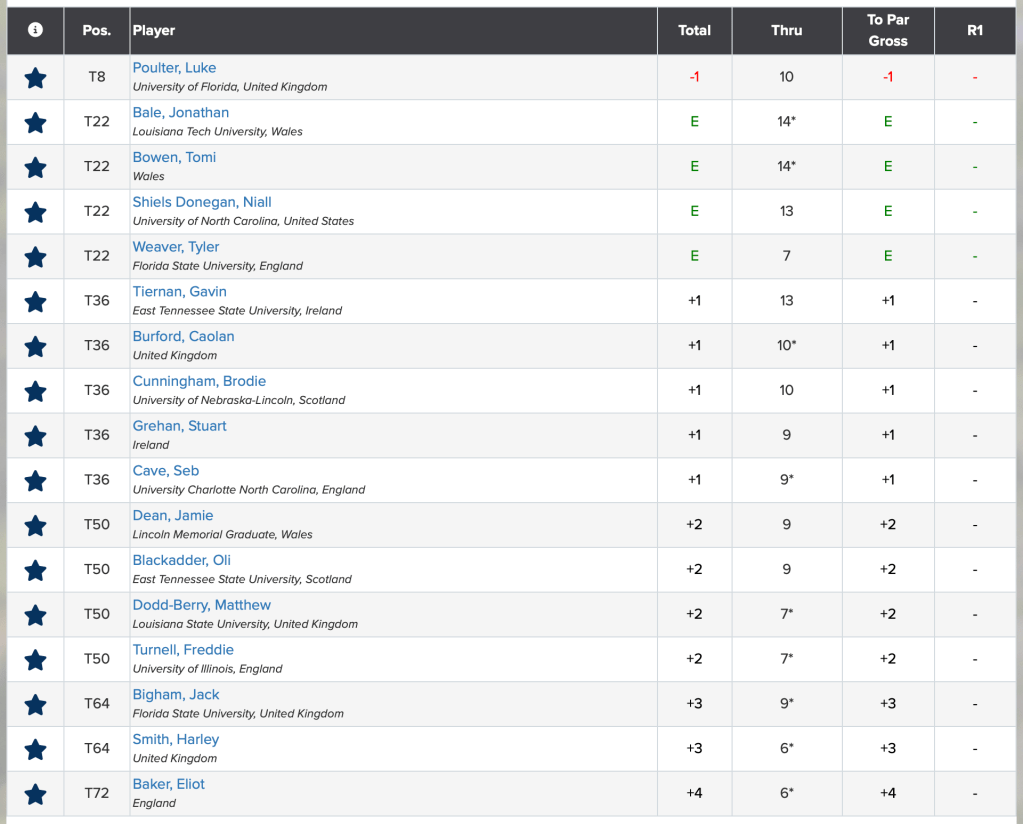Click the info icon in table header
The image size is (1023, 824).
pos(35,30)
